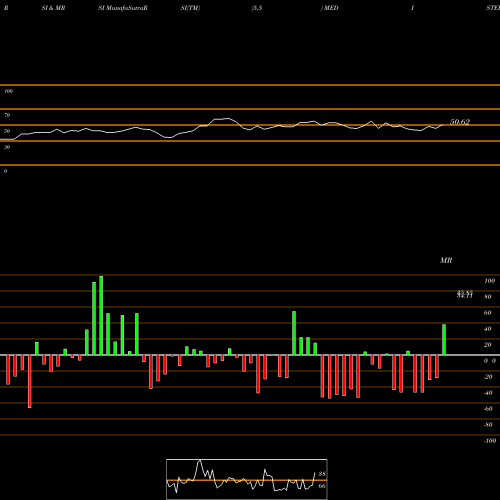The image size is (500, 500).
Task: Click the longest red bar in MR histogram
Action: coord(30,381)
